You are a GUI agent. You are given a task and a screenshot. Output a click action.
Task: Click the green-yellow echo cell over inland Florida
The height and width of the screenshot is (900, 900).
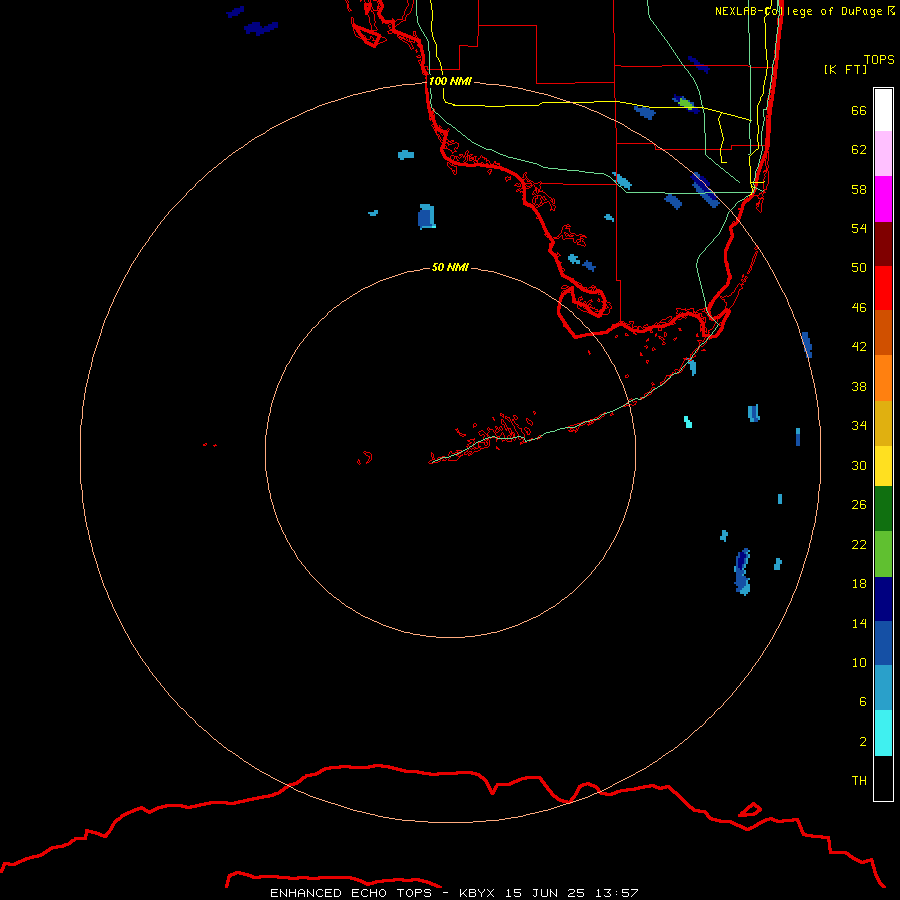click(x=686, y=103)
